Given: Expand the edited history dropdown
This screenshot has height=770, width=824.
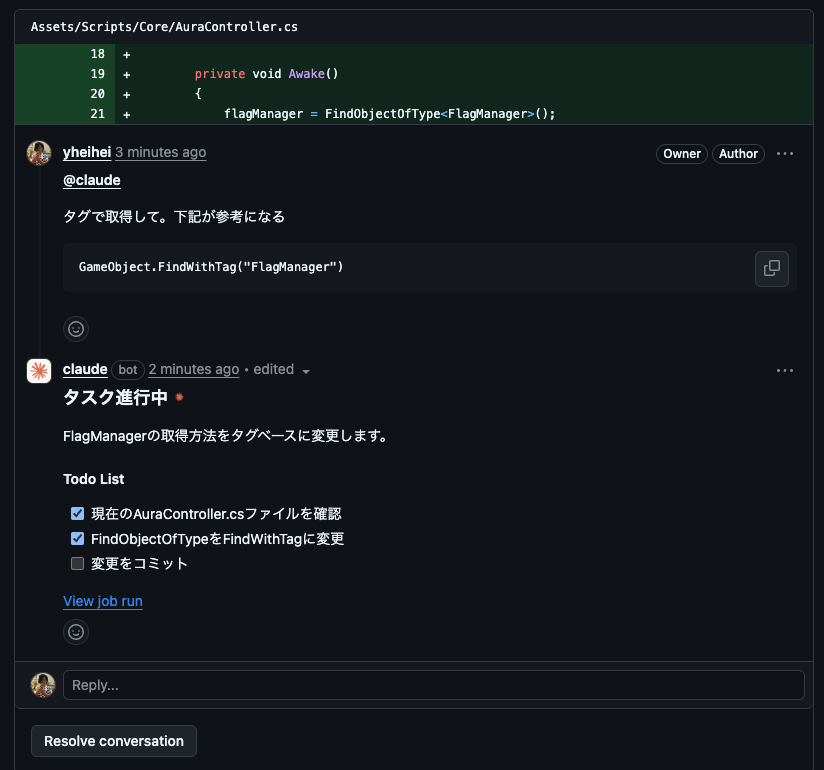Looking at the screenshot, I should point(306,370).
